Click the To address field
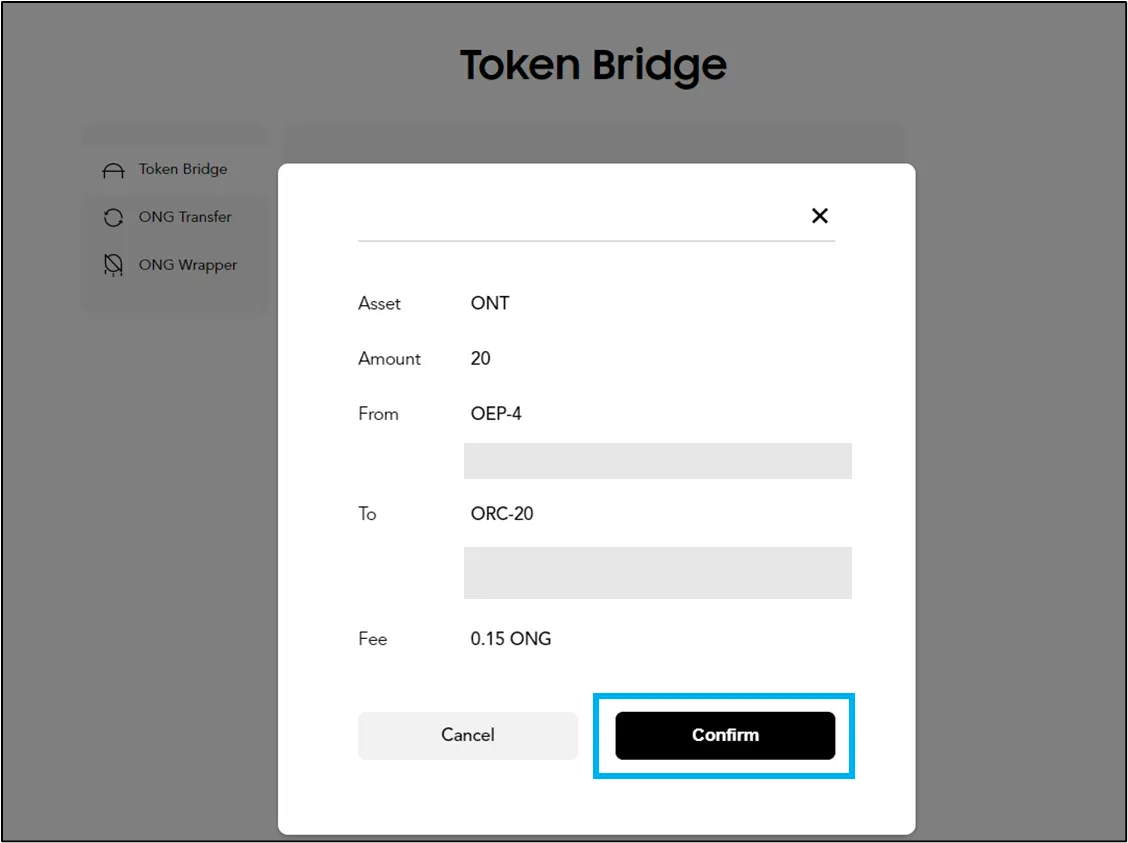The height and width of the screenshot is (843, 1128). click(657, 572)
